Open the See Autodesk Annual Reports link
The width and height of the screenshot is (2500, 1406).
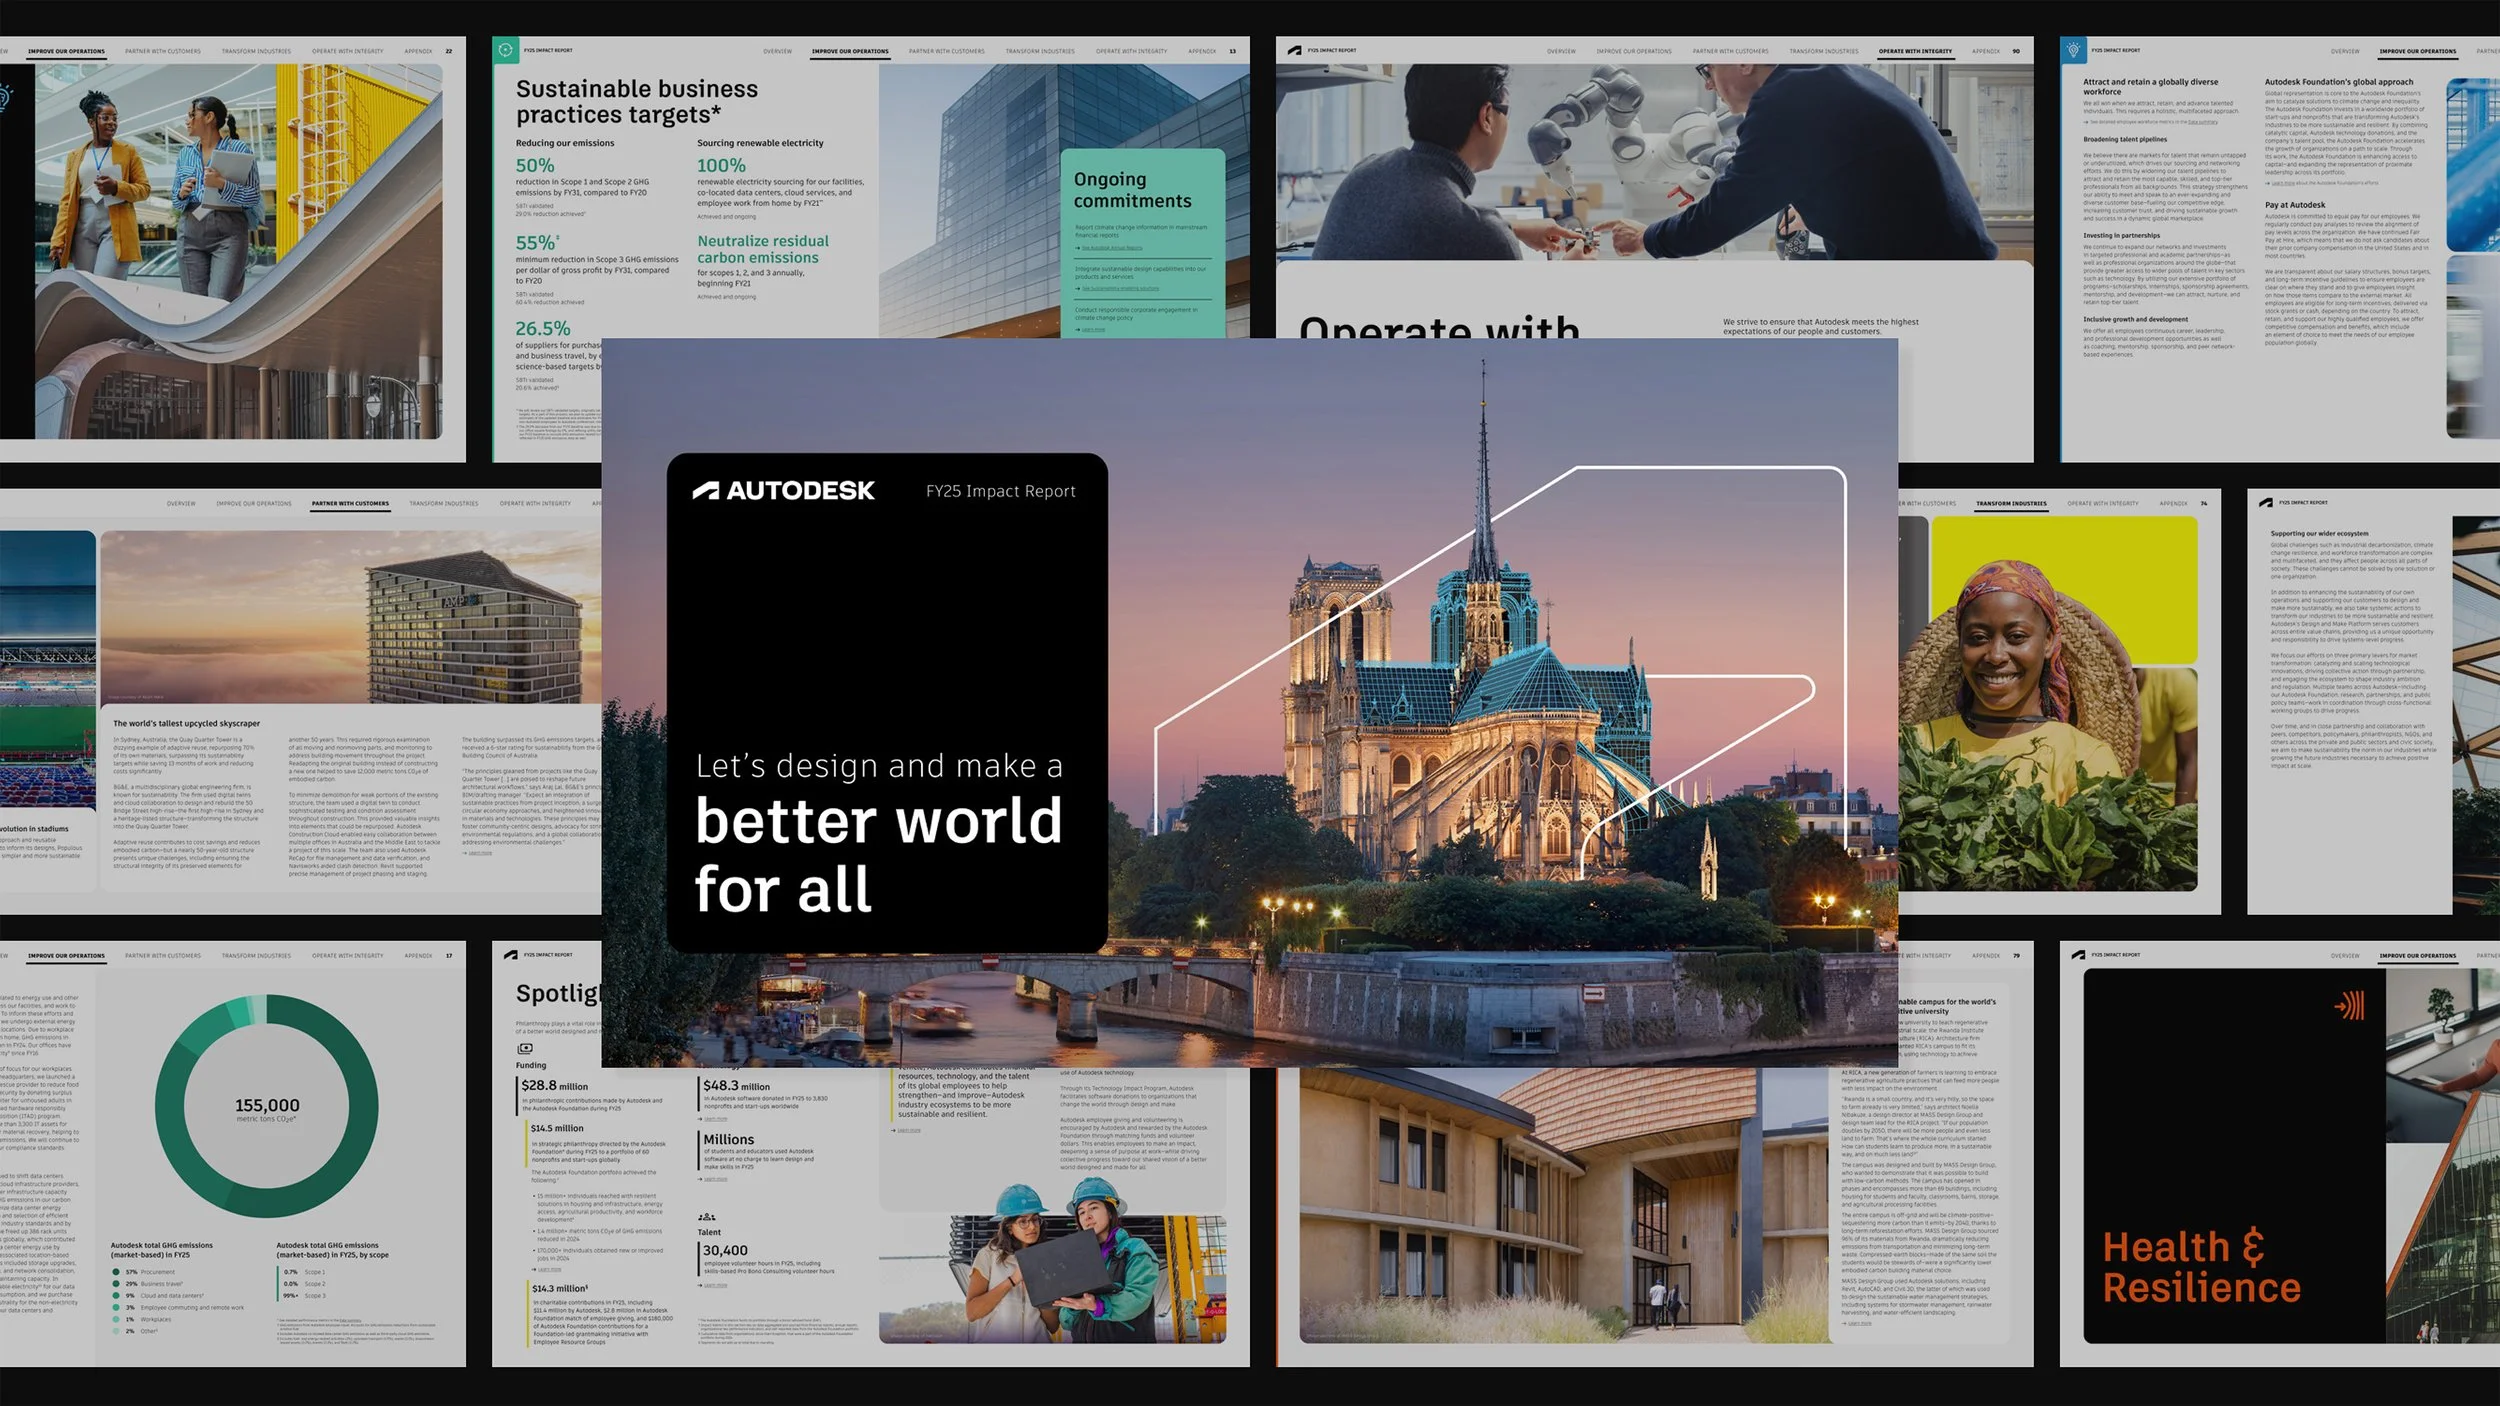[x=1110, y=248]
